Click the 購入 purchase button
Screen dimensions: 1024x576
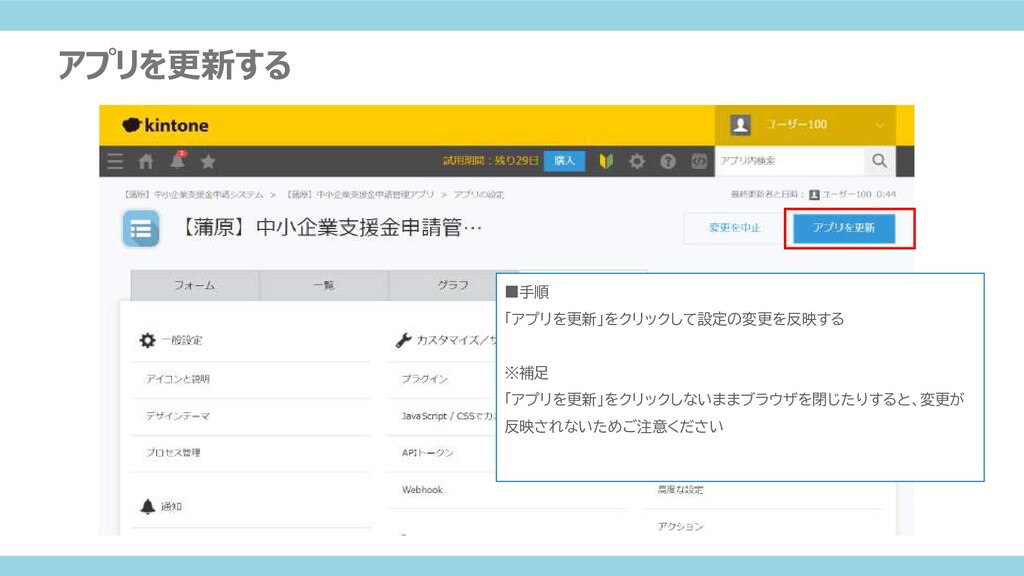[x=564, y=161]
